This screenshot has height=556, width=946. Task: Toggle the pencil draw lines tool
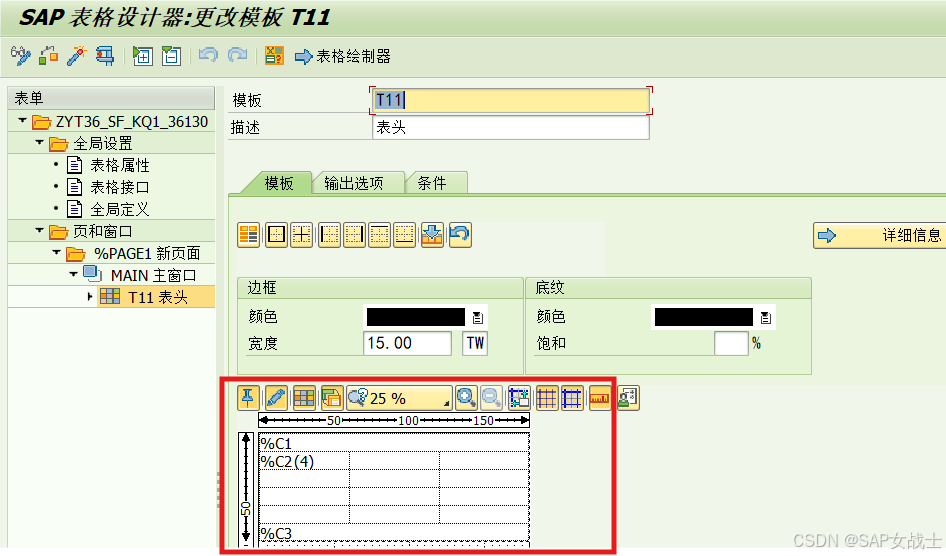pos(276,398)
